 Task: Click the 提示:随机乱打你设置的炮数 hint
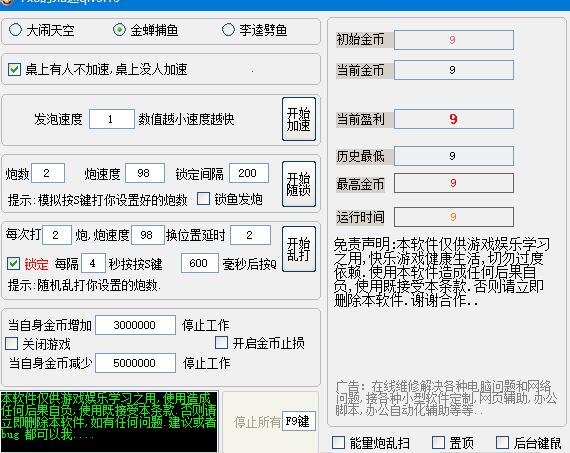84,285
